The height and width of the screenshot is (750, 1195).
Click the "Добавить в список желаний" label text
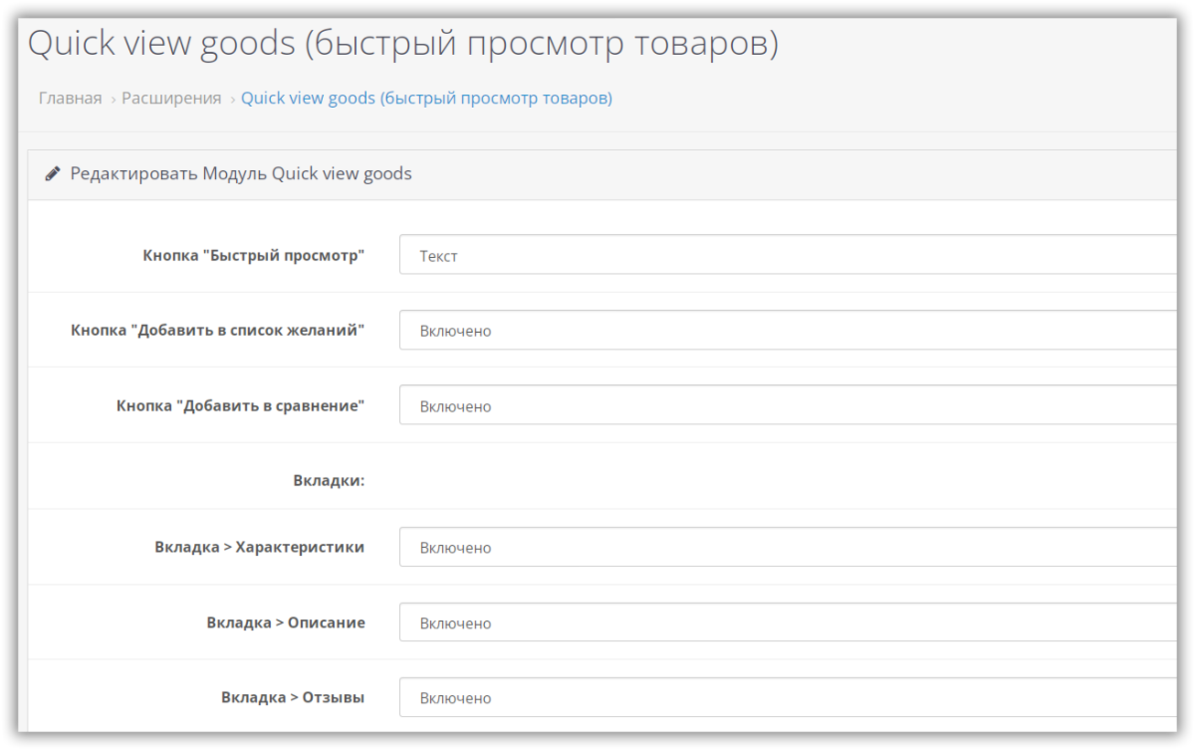pyautogui.click(x=218, y=330)
